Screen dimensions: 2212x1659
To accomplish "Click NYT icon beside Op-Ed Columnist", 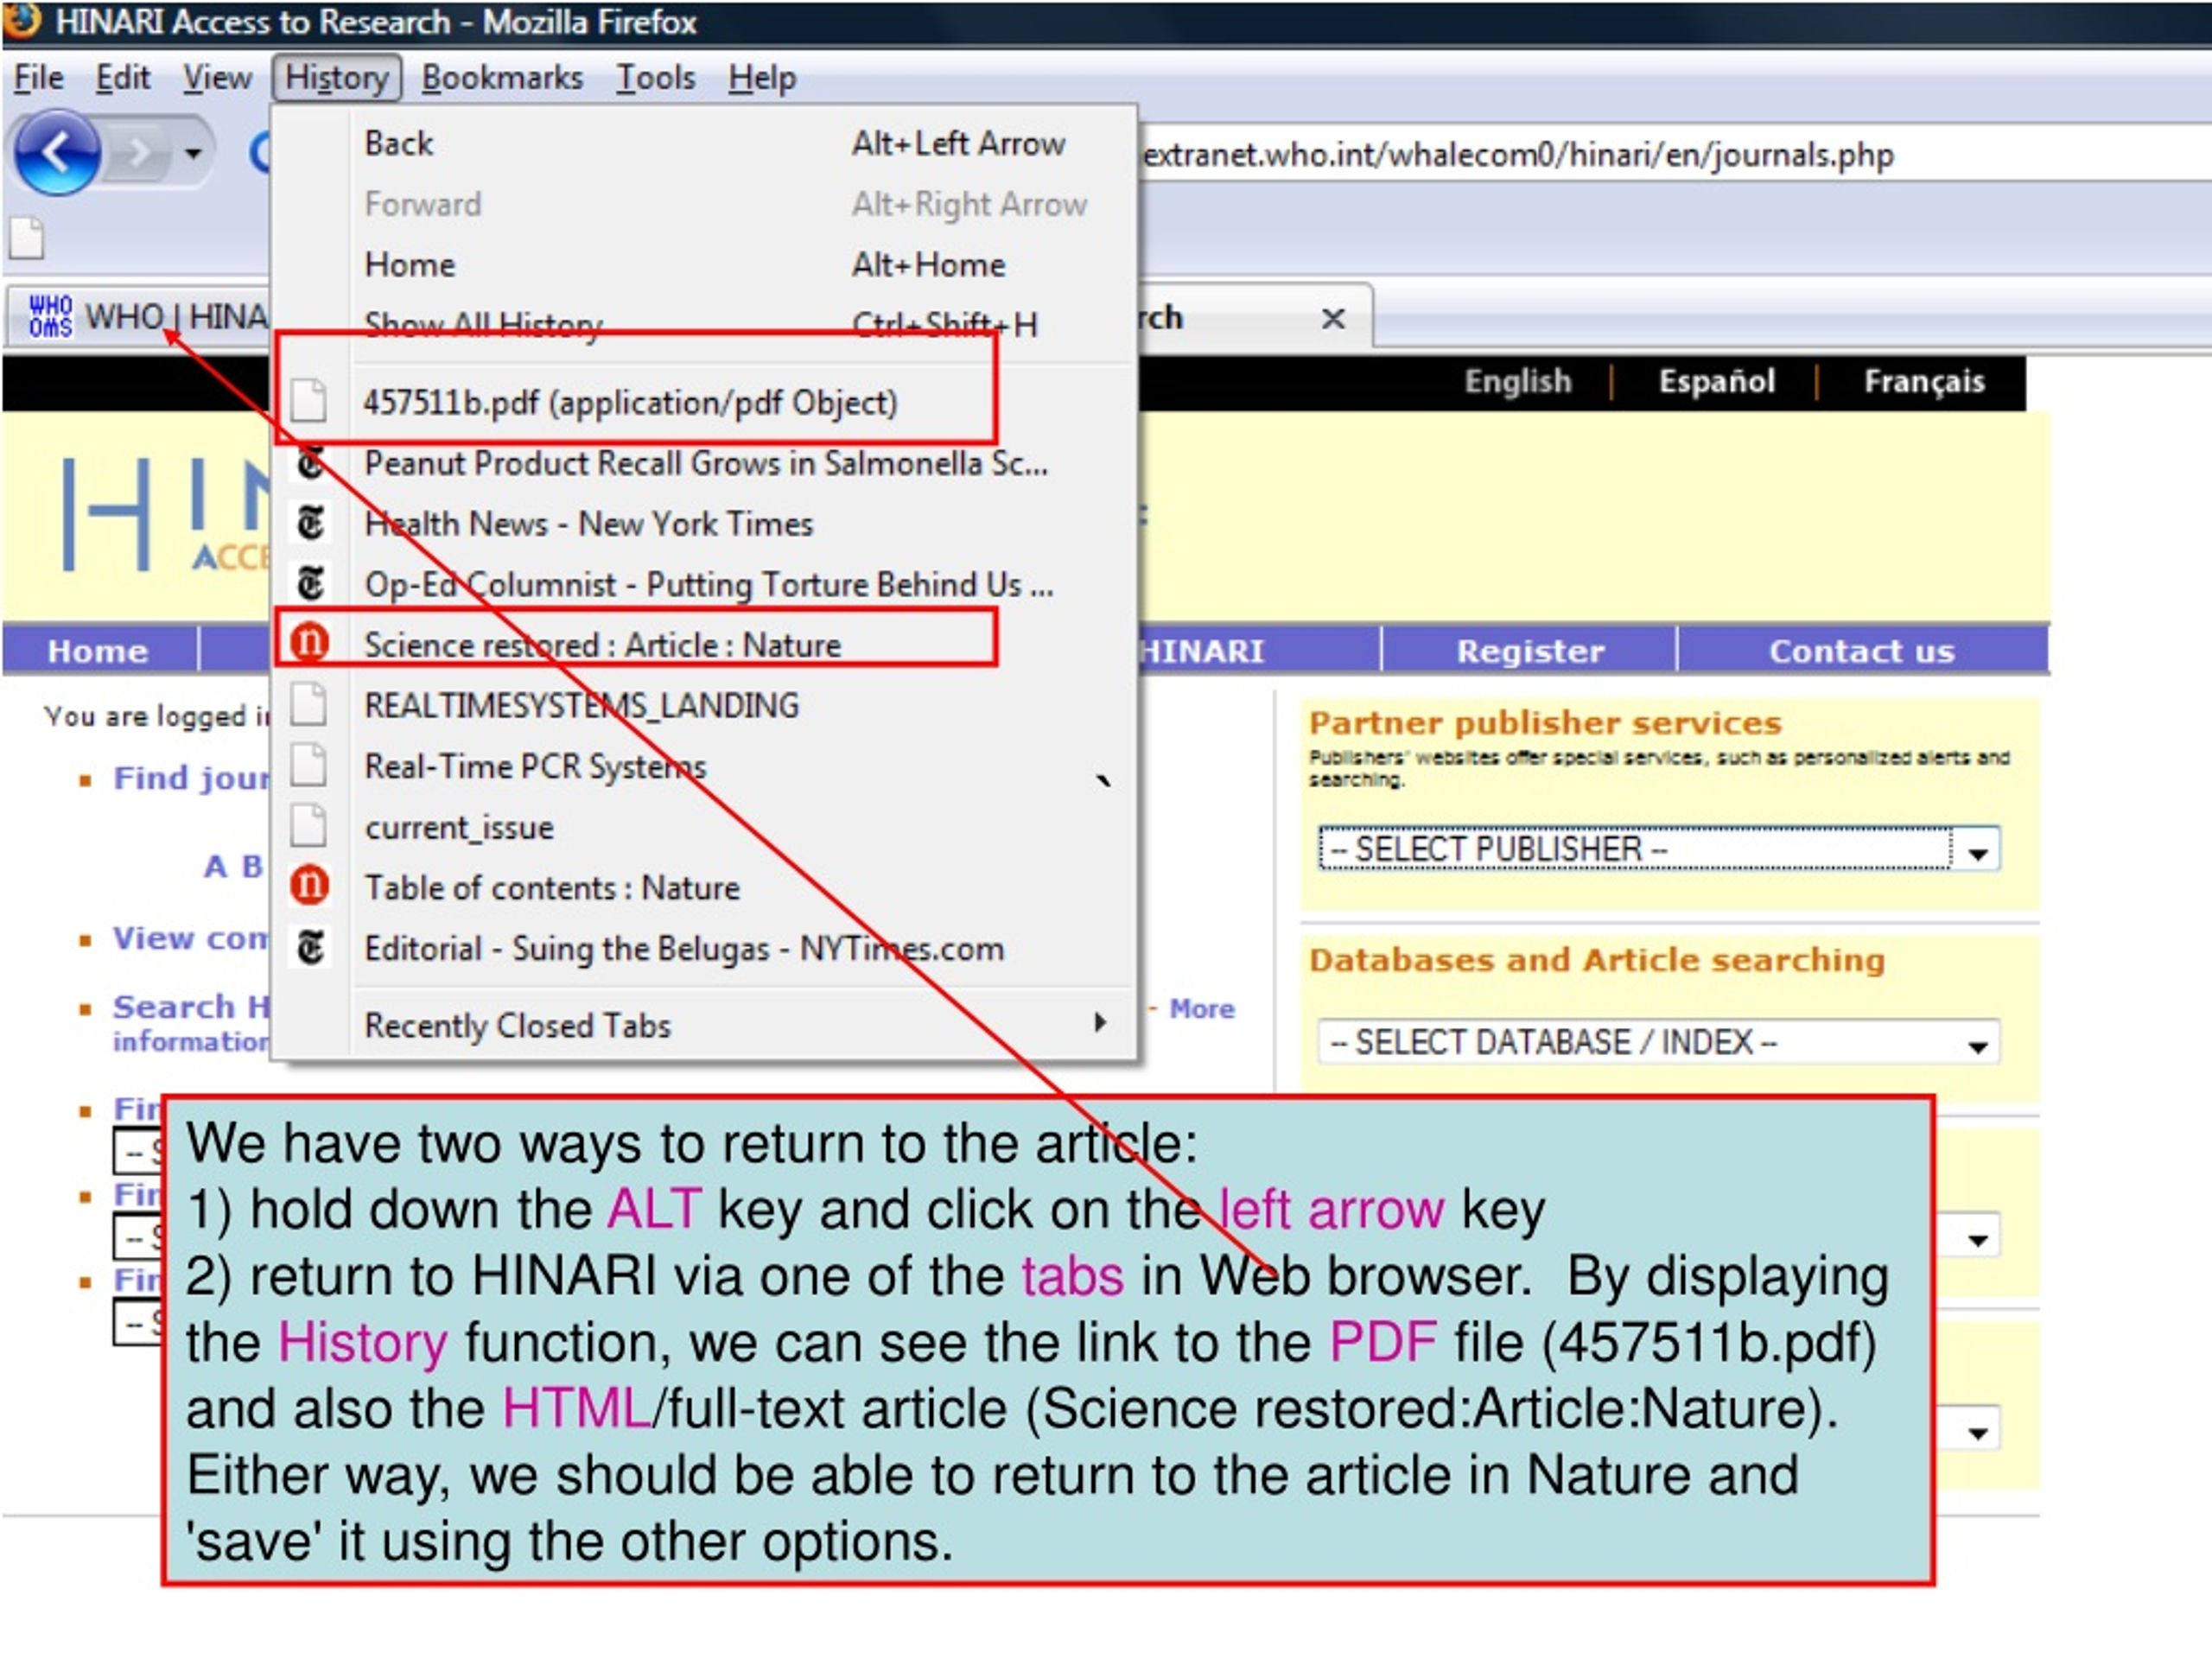I will click(x=310, y=583).
